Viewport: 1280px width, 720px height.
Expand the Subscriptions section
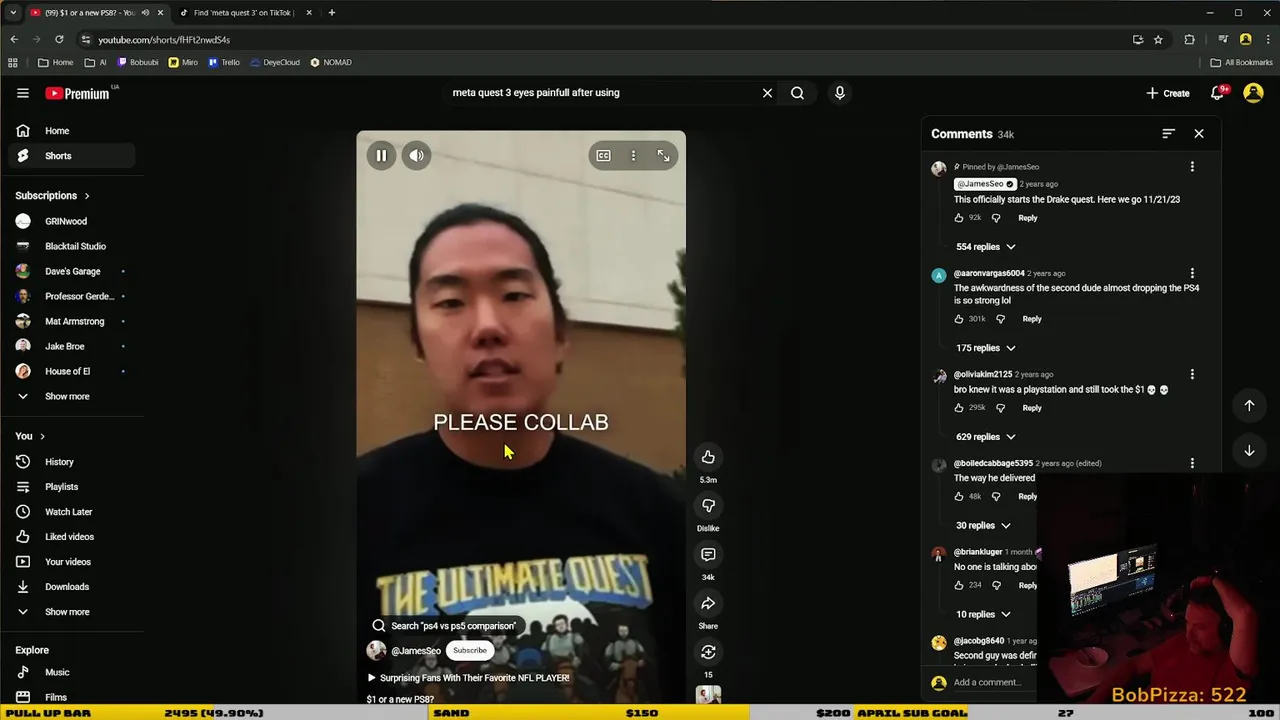52,196
